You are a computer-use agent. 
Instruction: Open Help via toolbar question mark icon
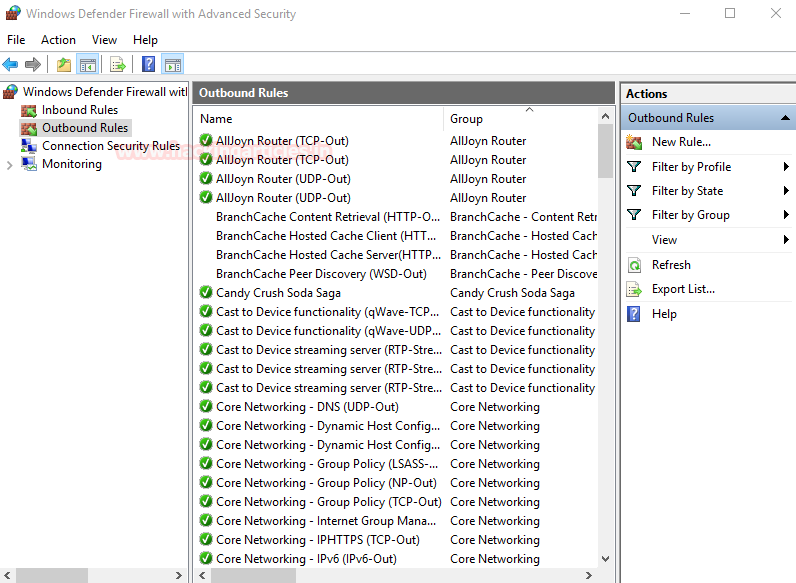[x=148, y=64]
